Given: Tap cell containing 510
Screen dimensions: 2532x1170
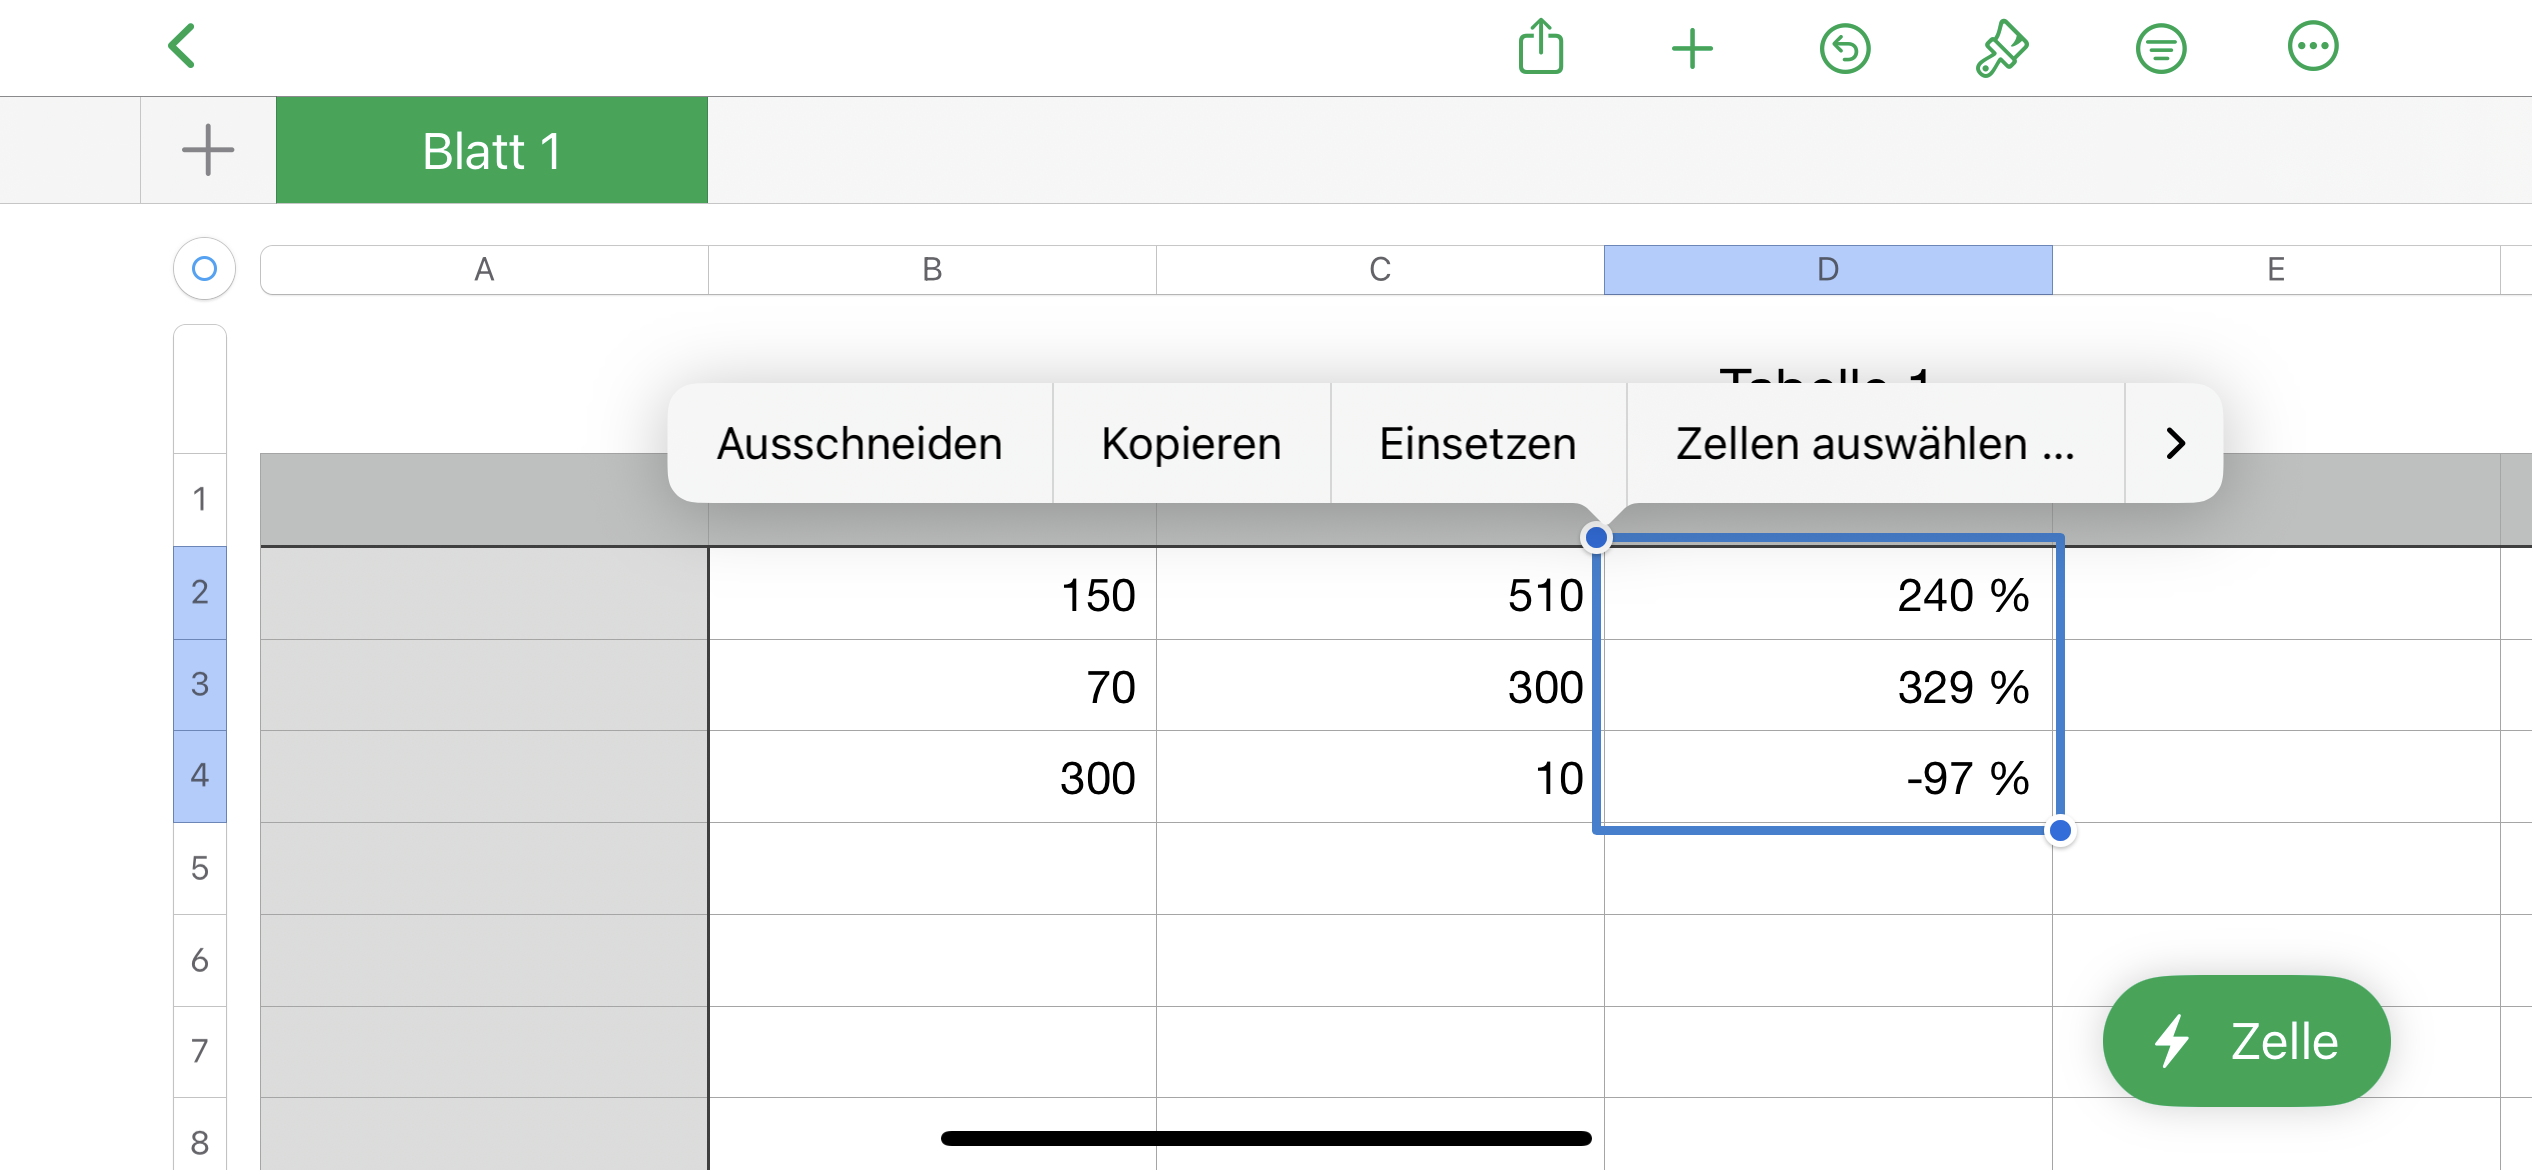Looking at the screenshot, I should [x=1380, y=595].
